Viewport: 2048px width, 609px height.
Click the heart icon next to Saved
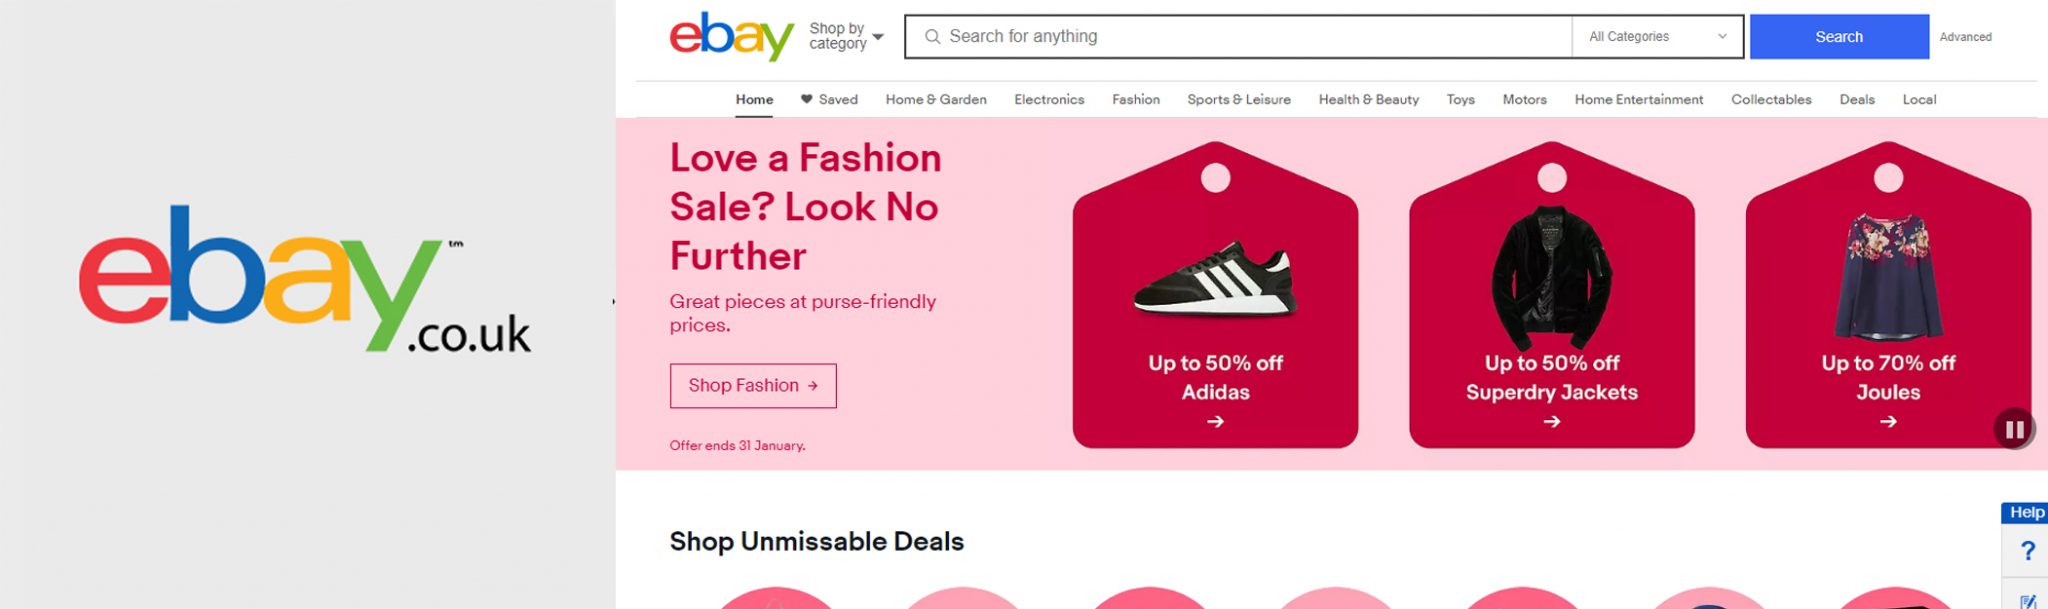click(806, 99)
